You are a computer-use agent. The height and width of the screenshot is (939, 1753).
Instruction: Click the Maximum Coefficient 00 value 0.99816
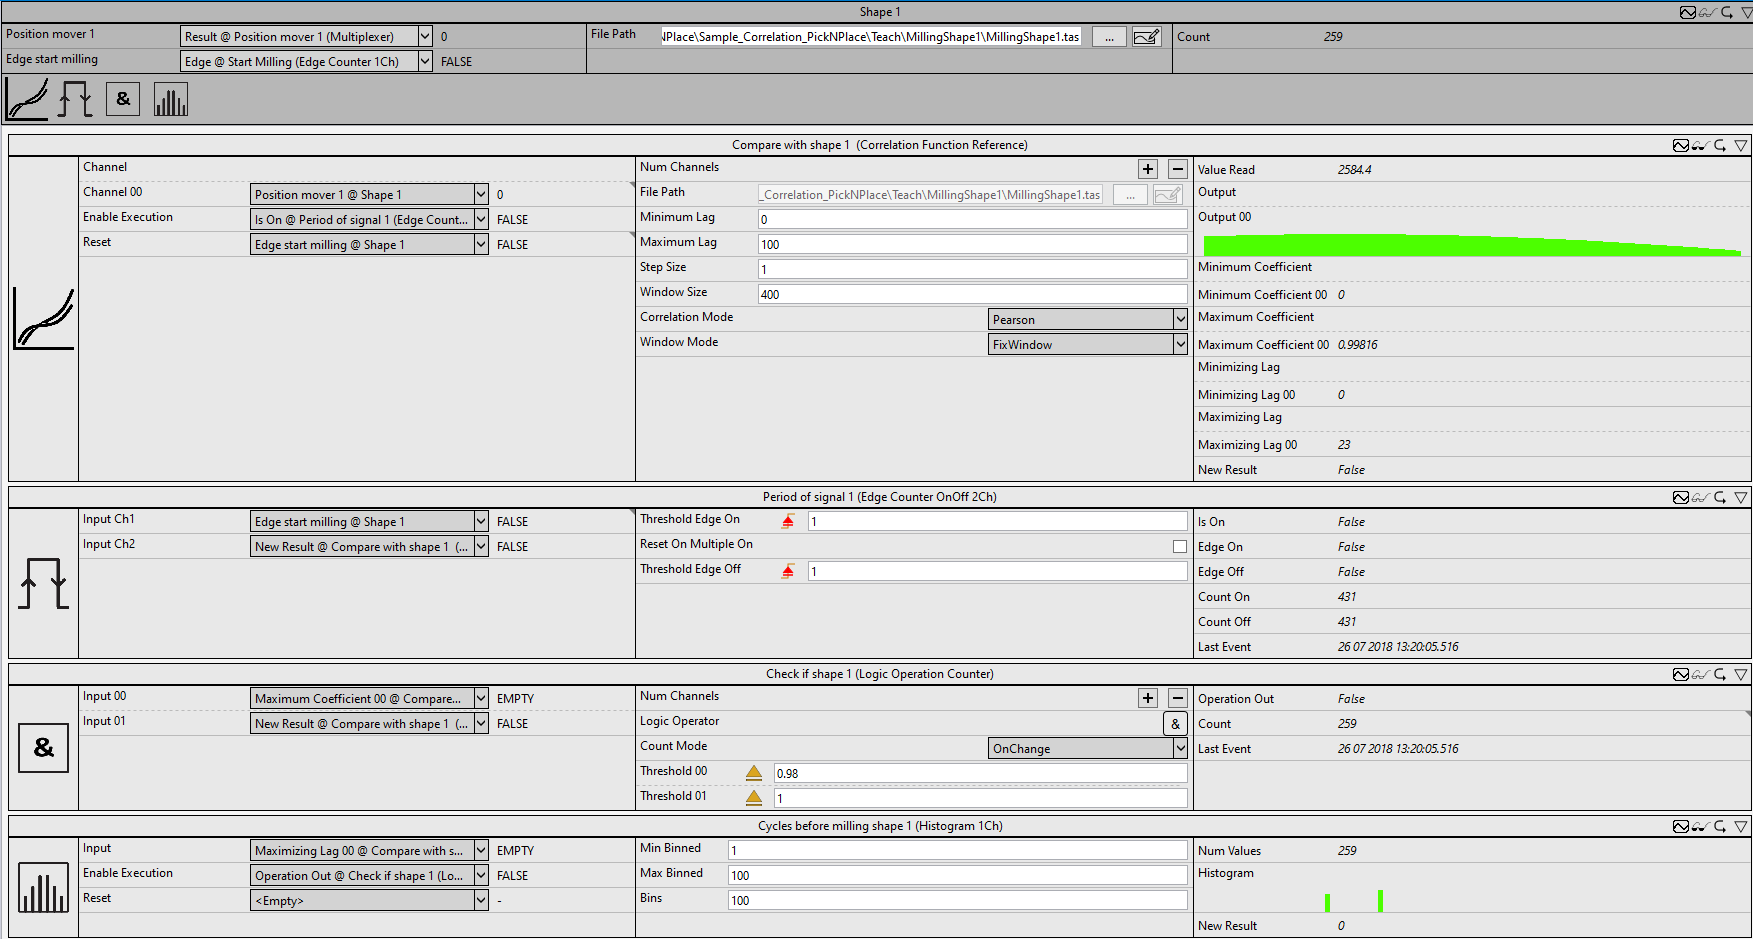coord(1357,345)
